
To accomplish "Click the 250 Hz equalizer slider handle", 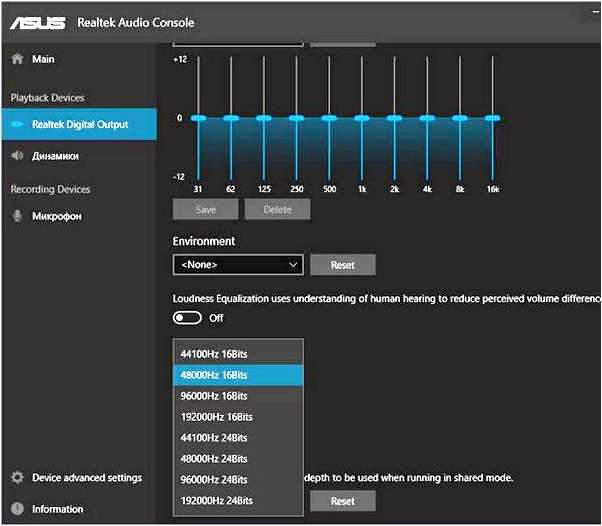I will click(x=296, y=118).
